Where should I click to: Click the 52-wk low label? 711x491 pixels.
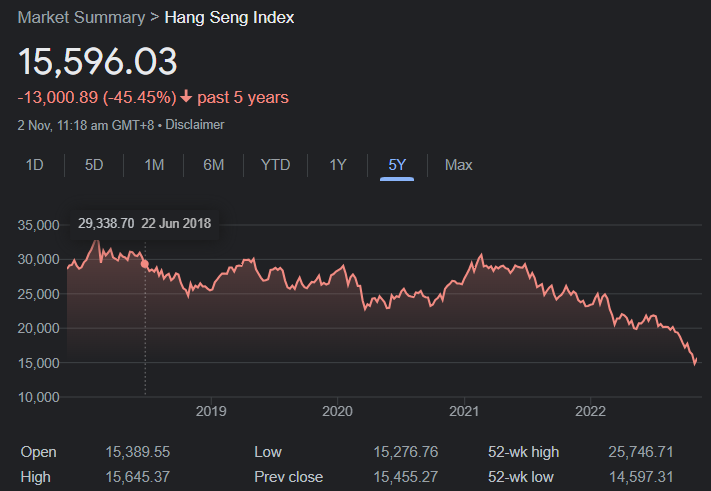(x=521, y=477)
